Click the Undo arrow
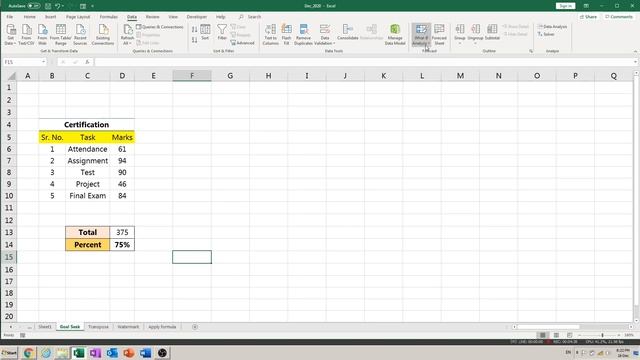Viewport: 640px width, 360px height. (x=58, y=6)
